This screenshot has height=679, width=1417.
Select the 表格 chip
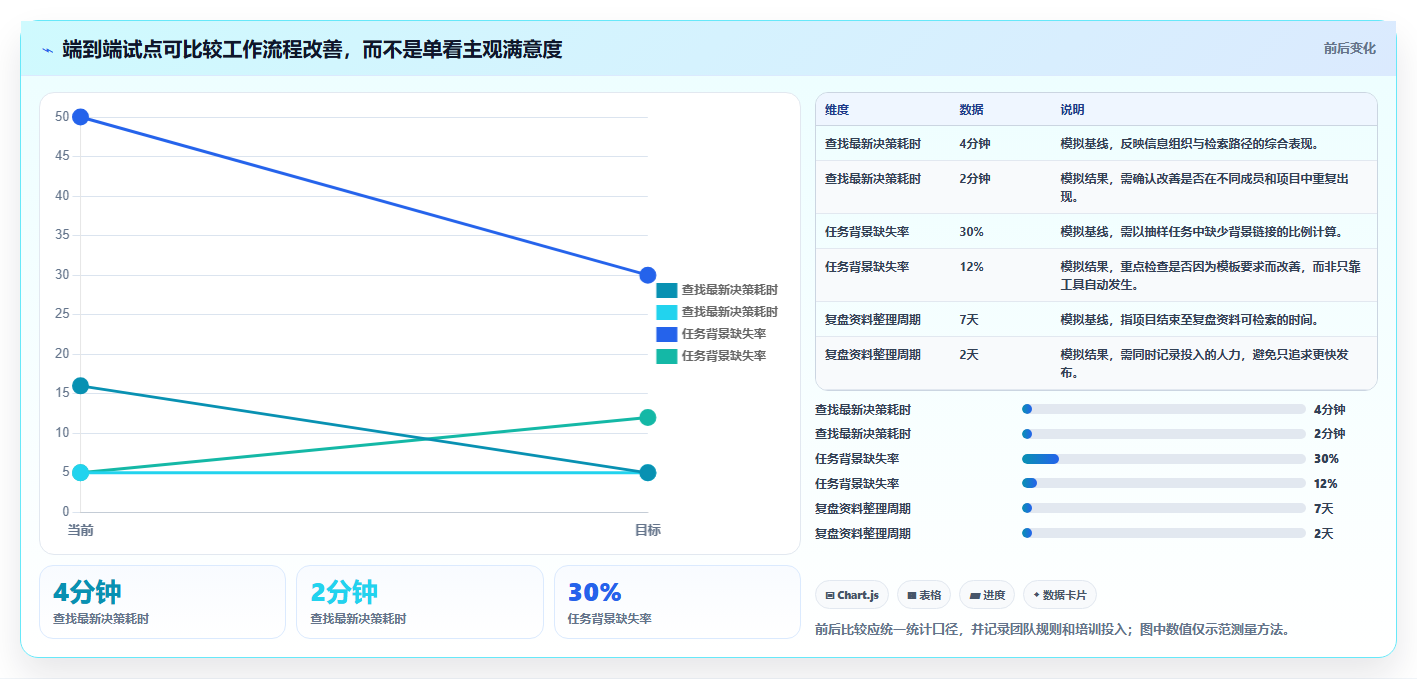pos(924,595)
